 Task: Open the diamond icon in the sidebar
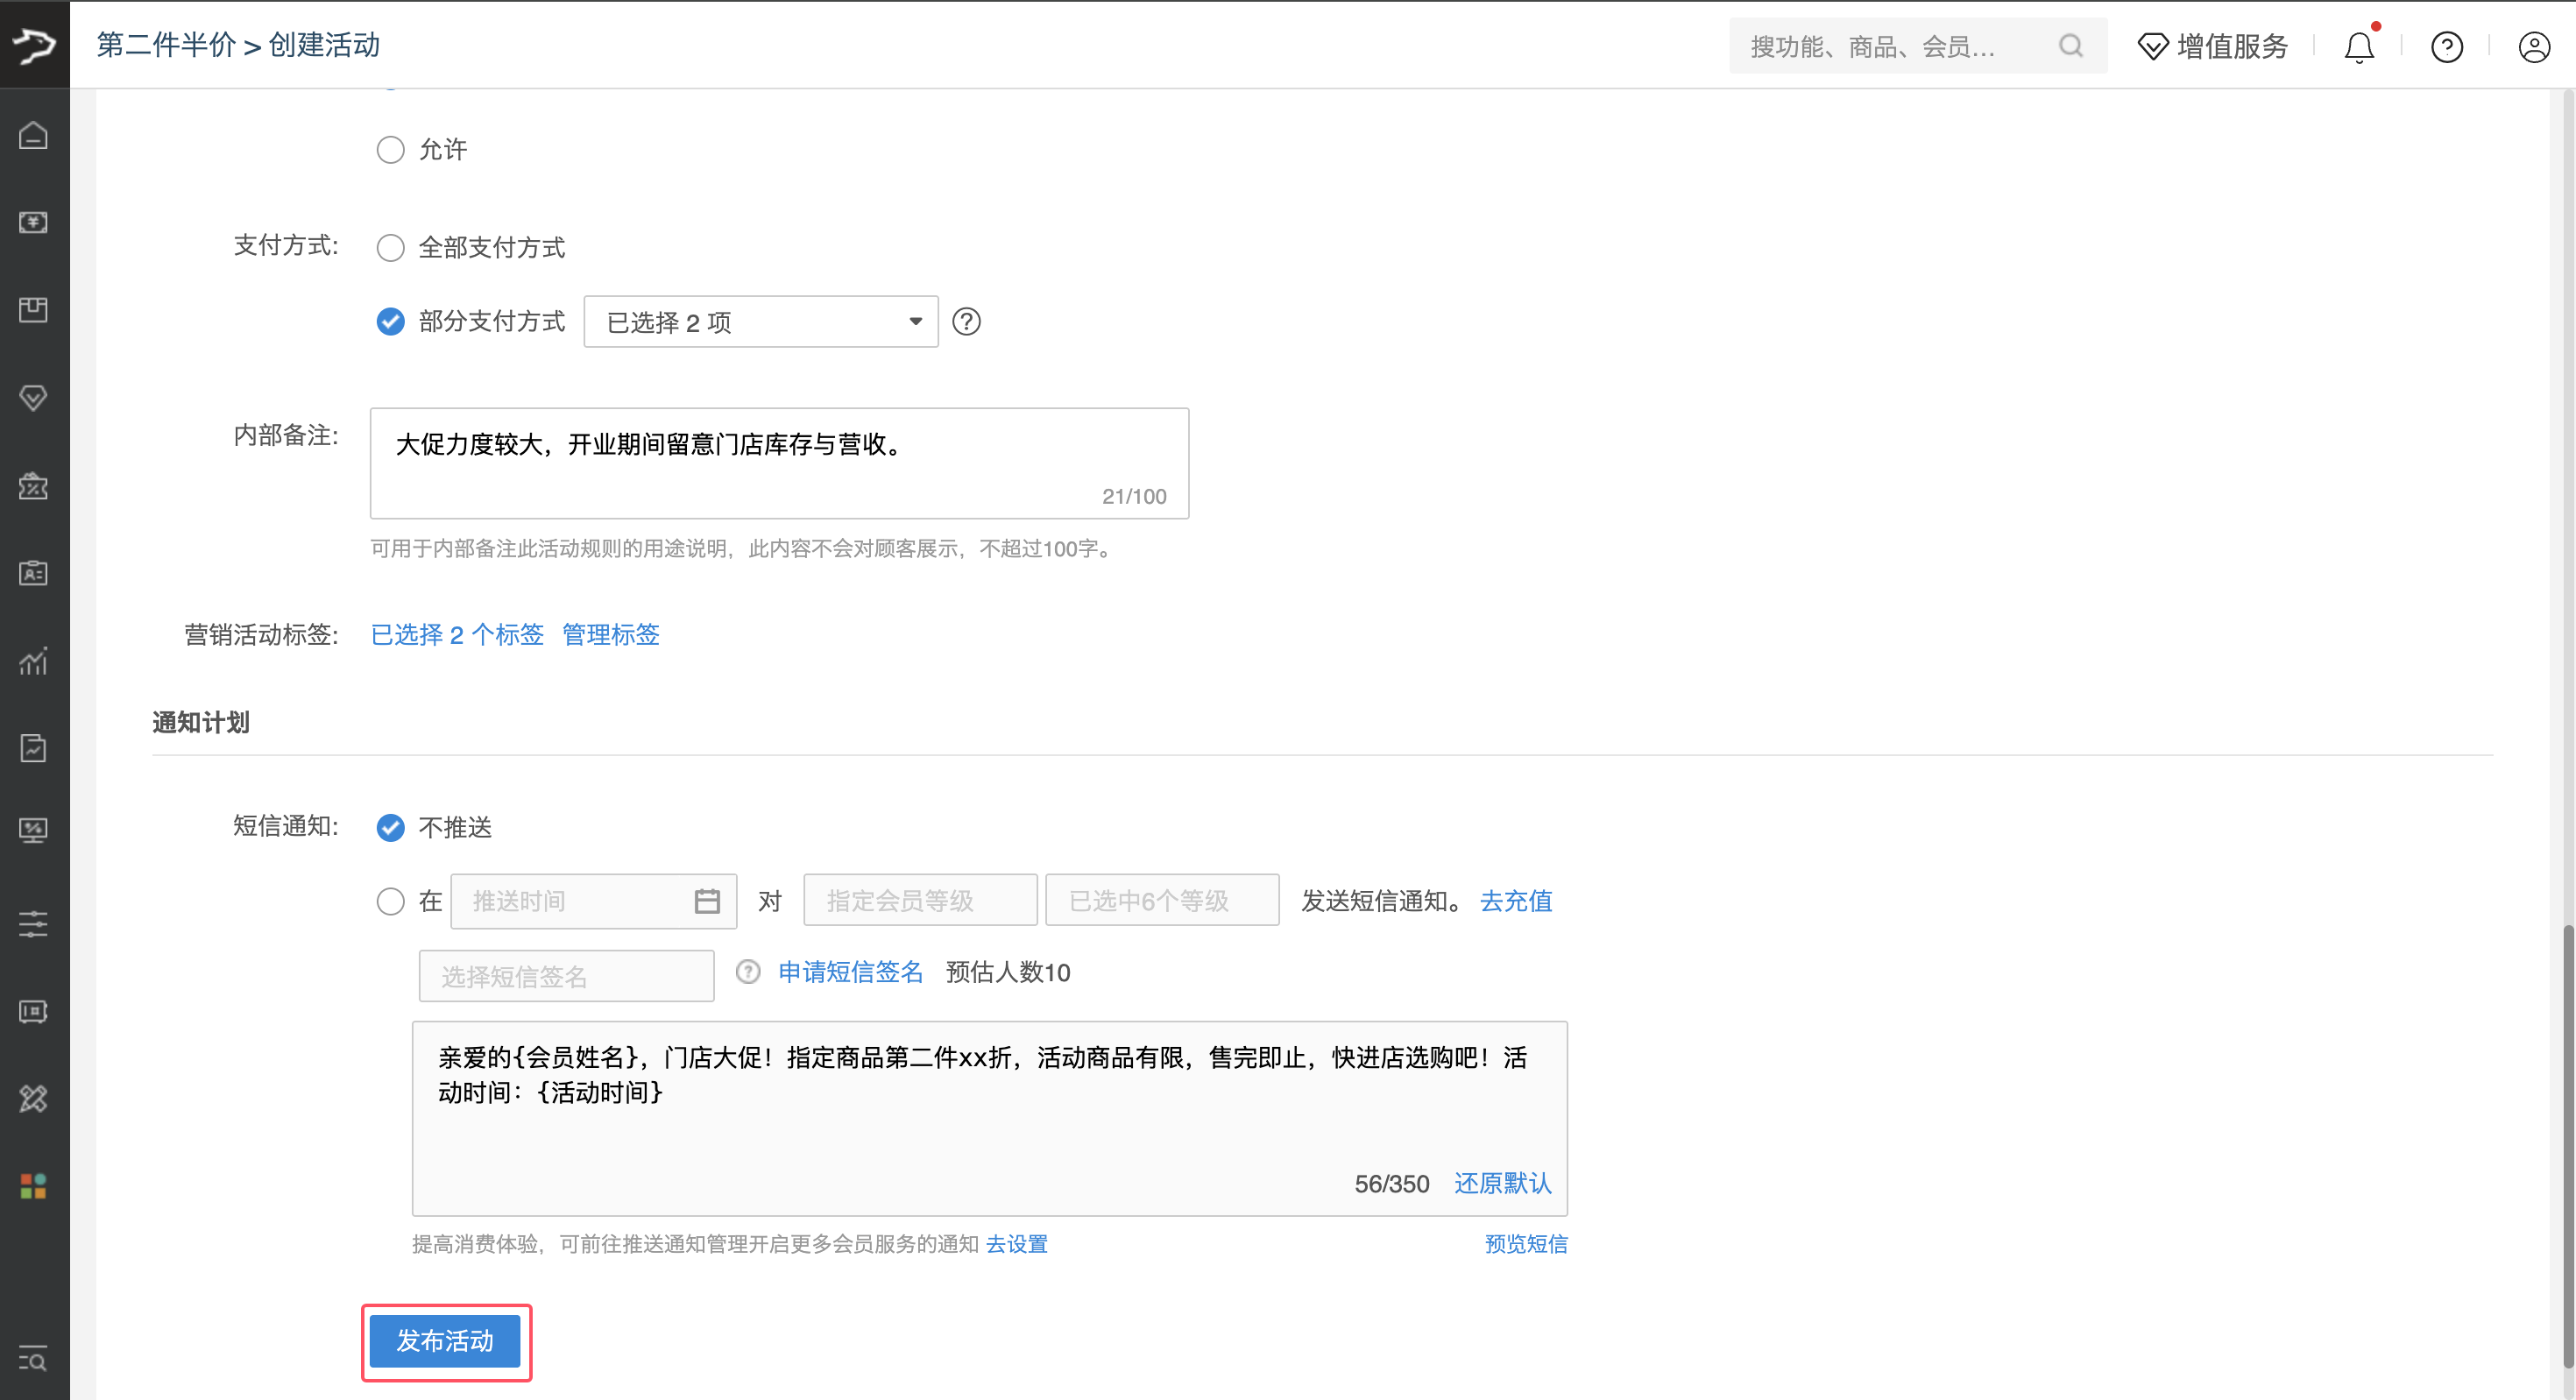[x=34, y=398]
